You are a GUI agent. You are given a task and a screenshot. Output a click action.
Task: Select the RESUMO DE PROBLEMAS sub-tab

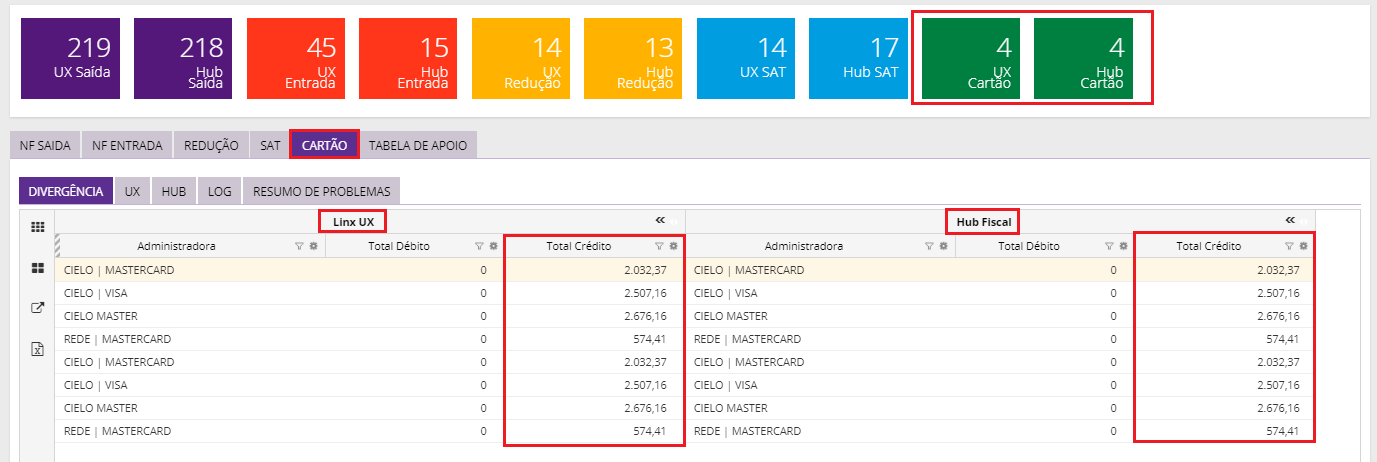[x=321, y=190]
